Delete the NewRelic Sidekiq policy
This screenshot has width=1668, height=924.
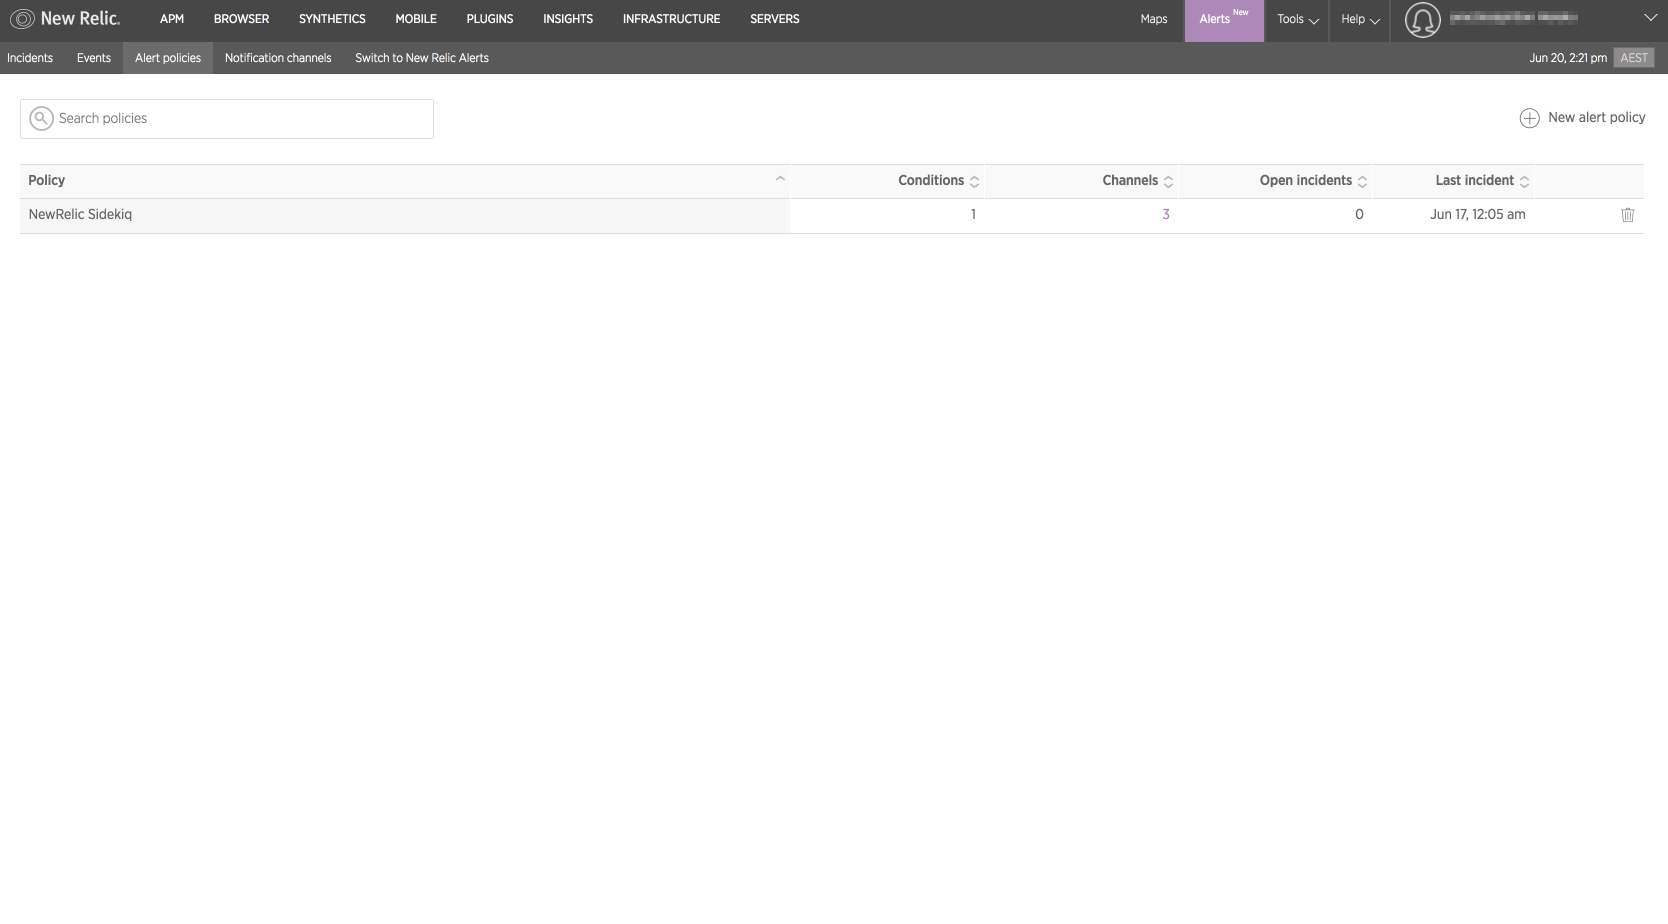(x=1627, y=215)
